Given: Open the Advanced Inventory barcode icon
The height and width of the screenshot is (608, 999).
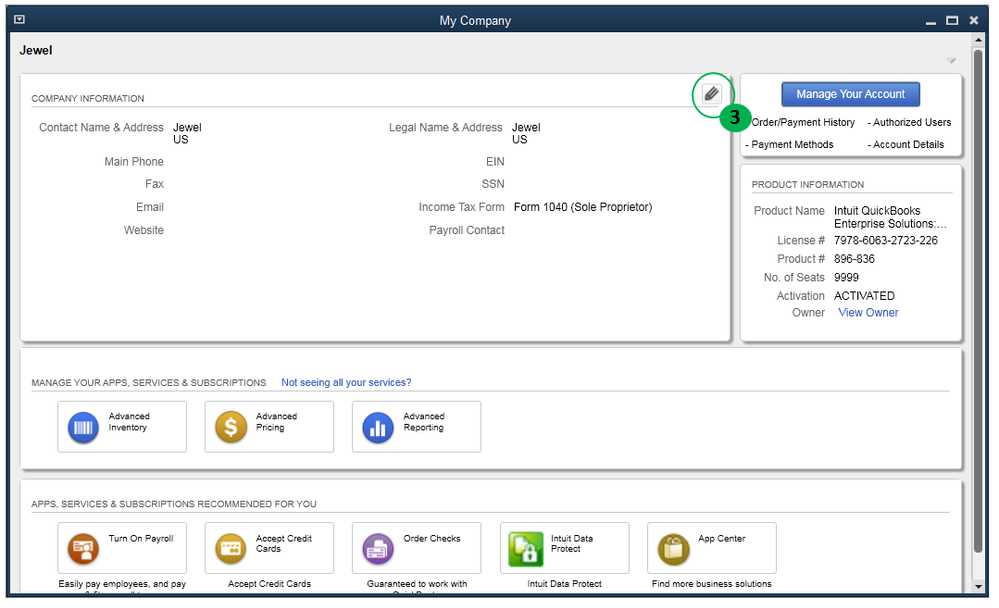Looking at the screenshot, I should point(83,427).
